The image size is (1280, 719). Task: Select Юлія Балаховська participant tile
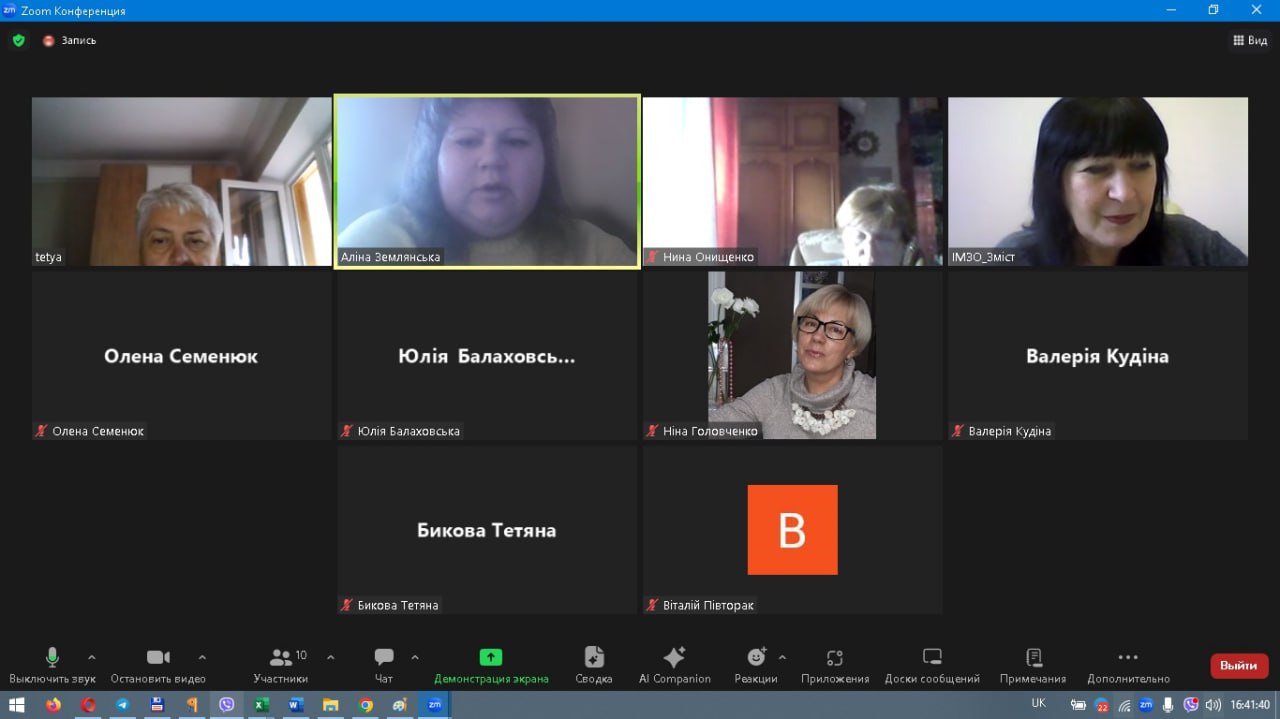[487, 355]
